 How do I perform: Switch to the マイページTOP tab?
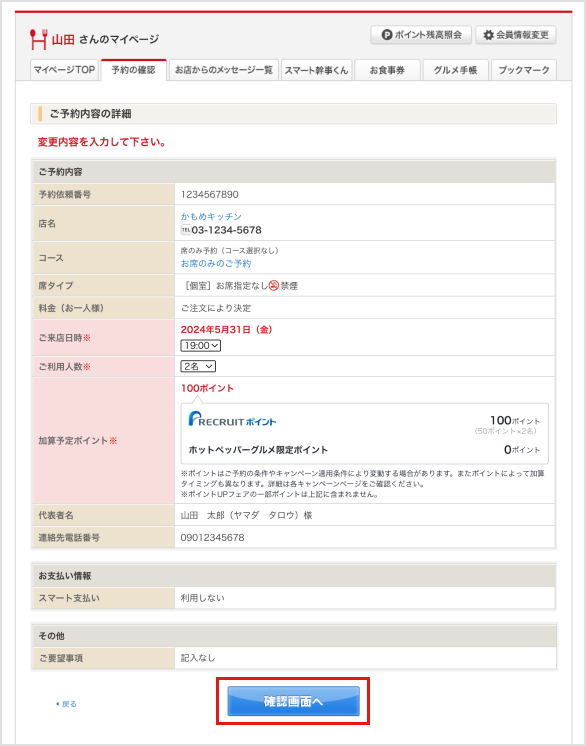pos(64,70)
